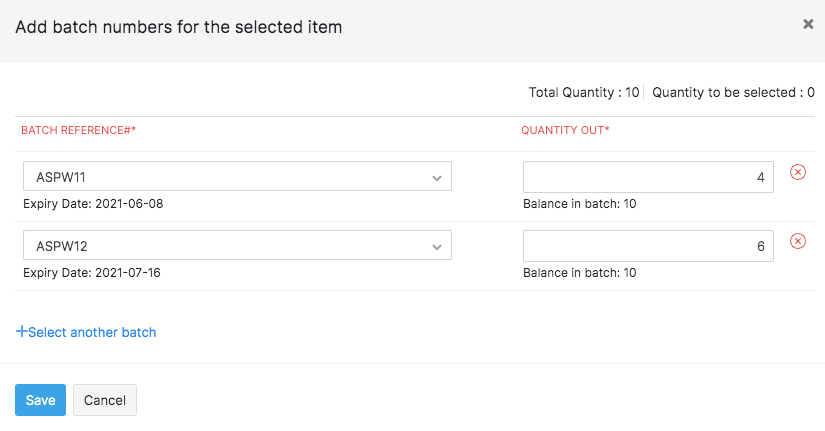Expand the chevron arrow beside ASPW12

click(437, 247)
